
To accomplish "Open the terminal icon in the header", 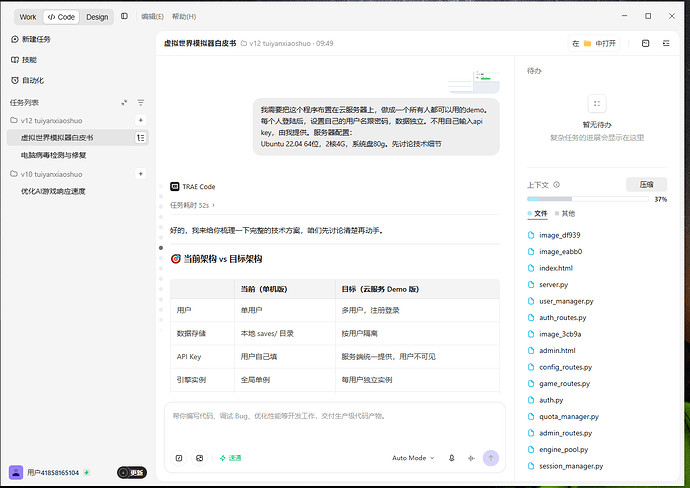I will point(646,43).
